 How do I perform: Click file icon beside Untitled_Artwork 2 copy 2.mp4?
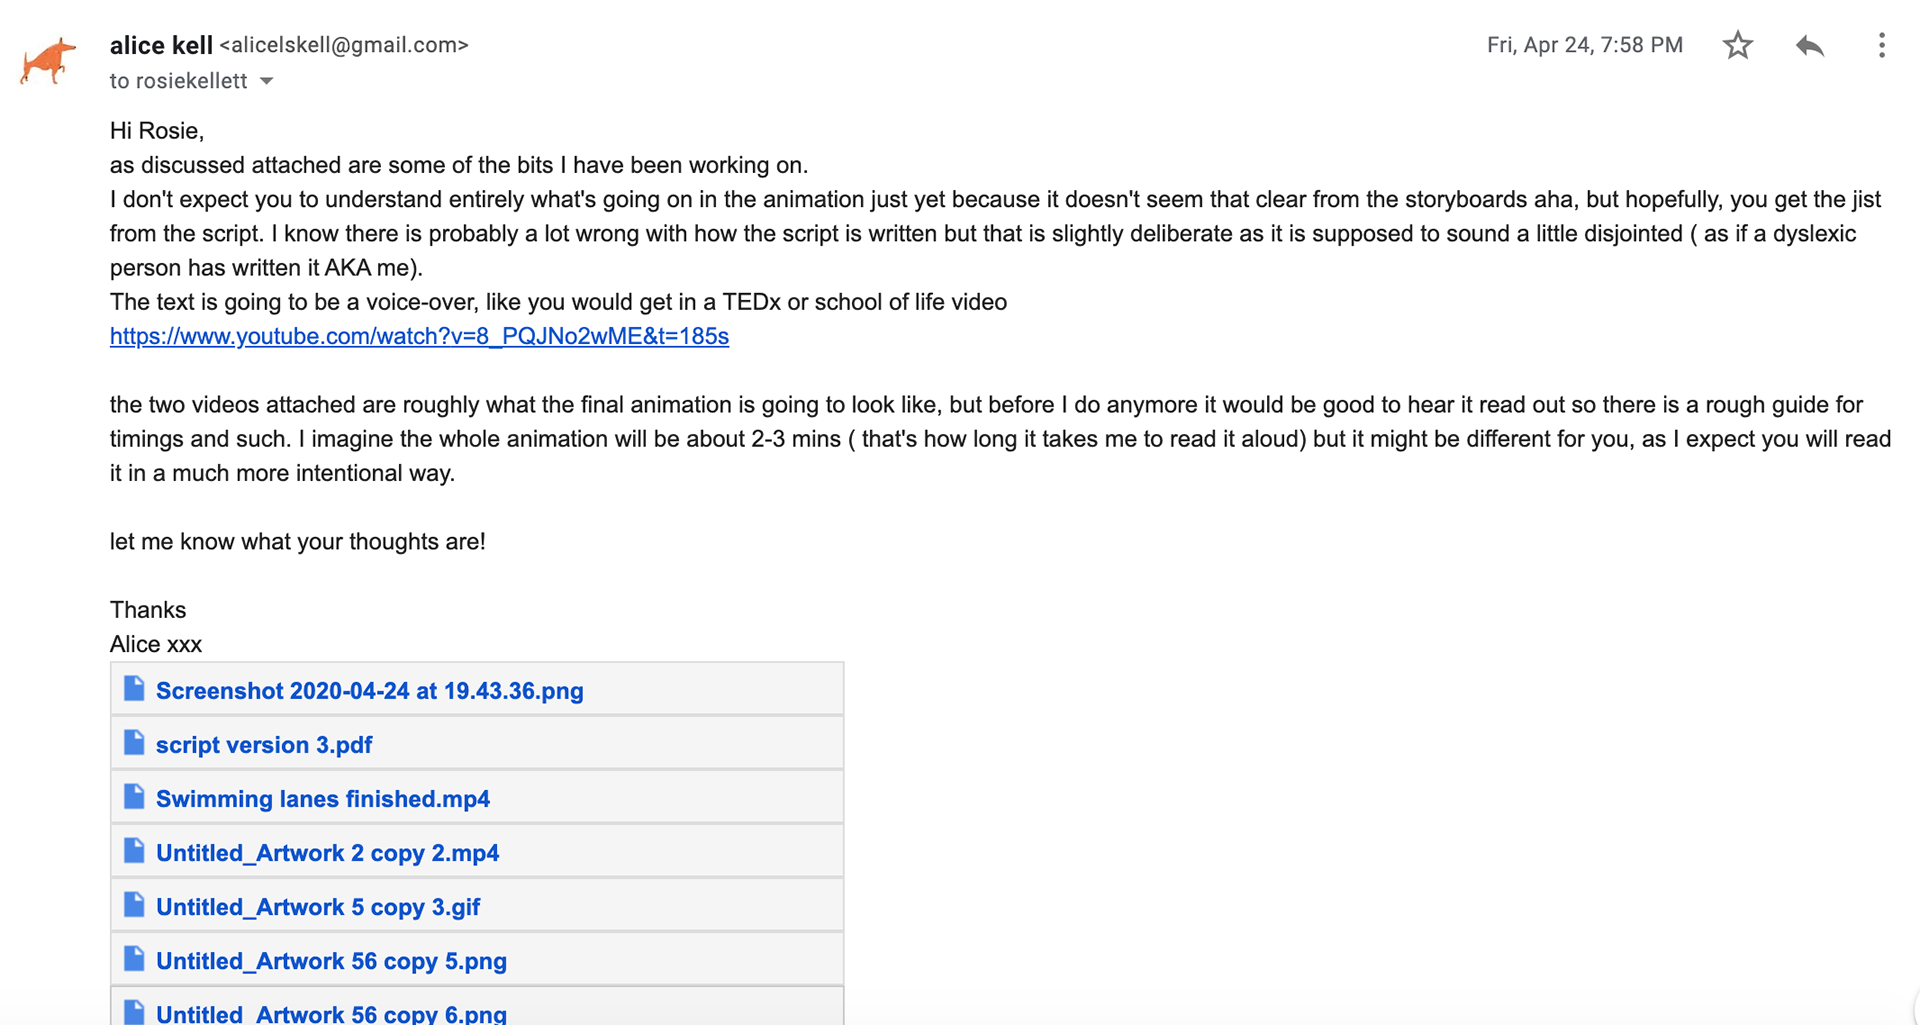(x=134, y=851)
